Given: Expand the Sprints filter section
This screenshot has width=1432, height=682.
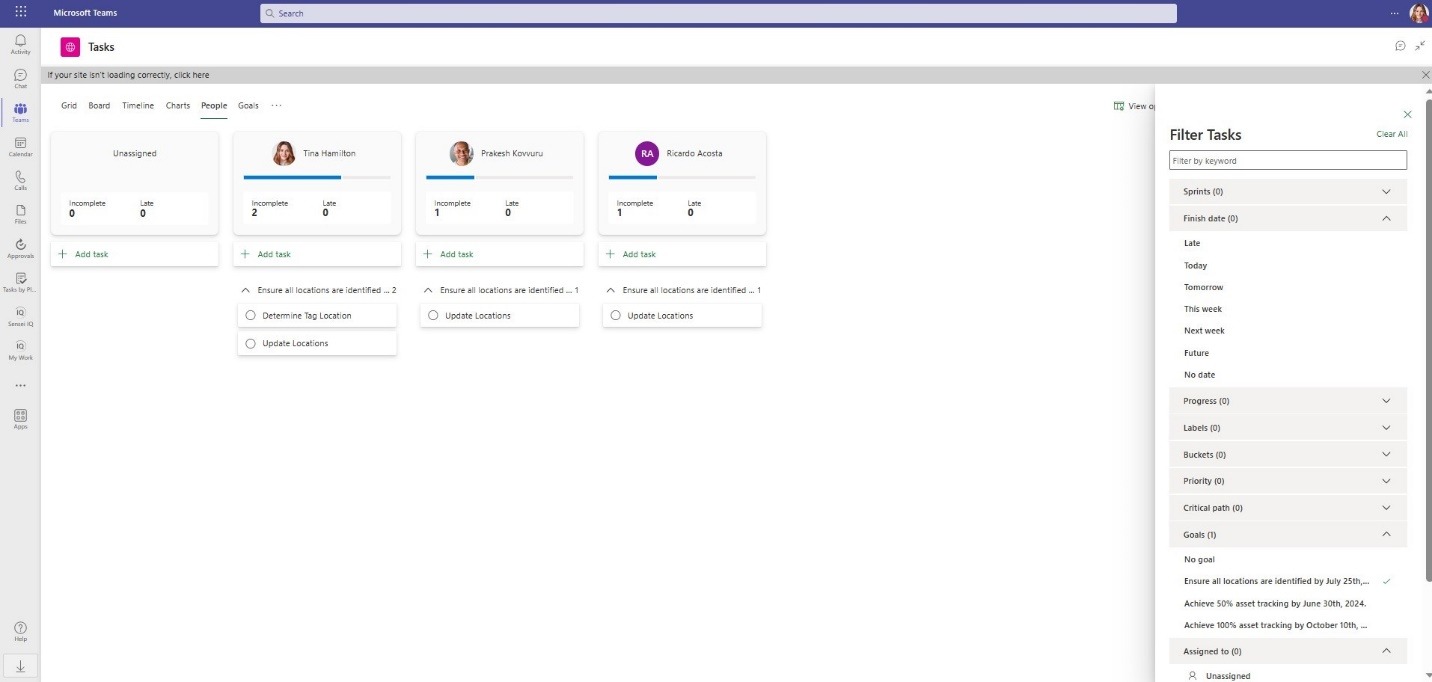Looking at the screenshot, I should pos(1288,191).
